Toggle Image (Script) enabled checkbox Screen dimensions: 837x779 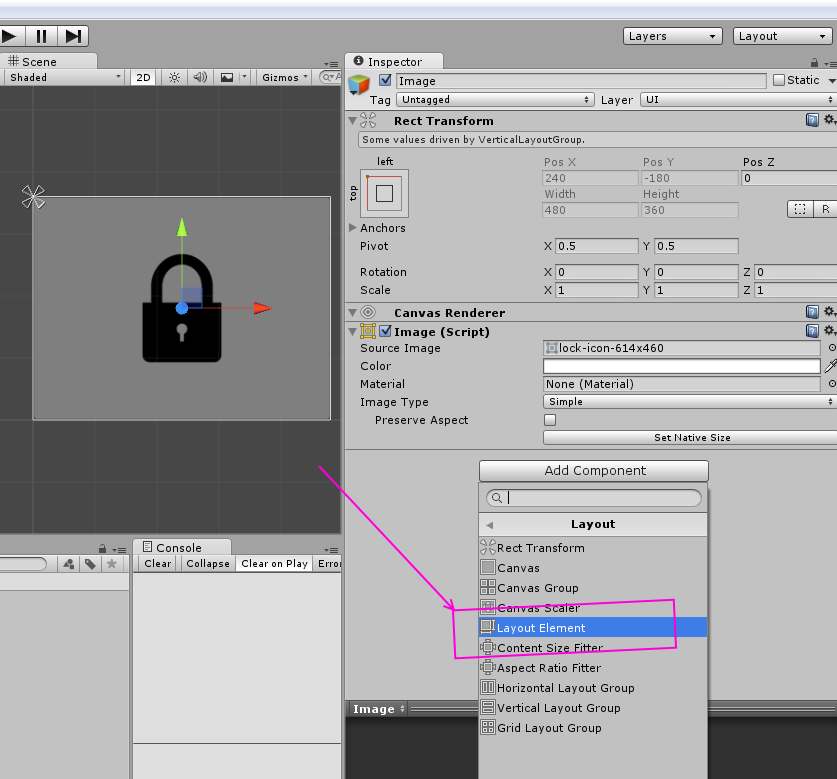385,331
